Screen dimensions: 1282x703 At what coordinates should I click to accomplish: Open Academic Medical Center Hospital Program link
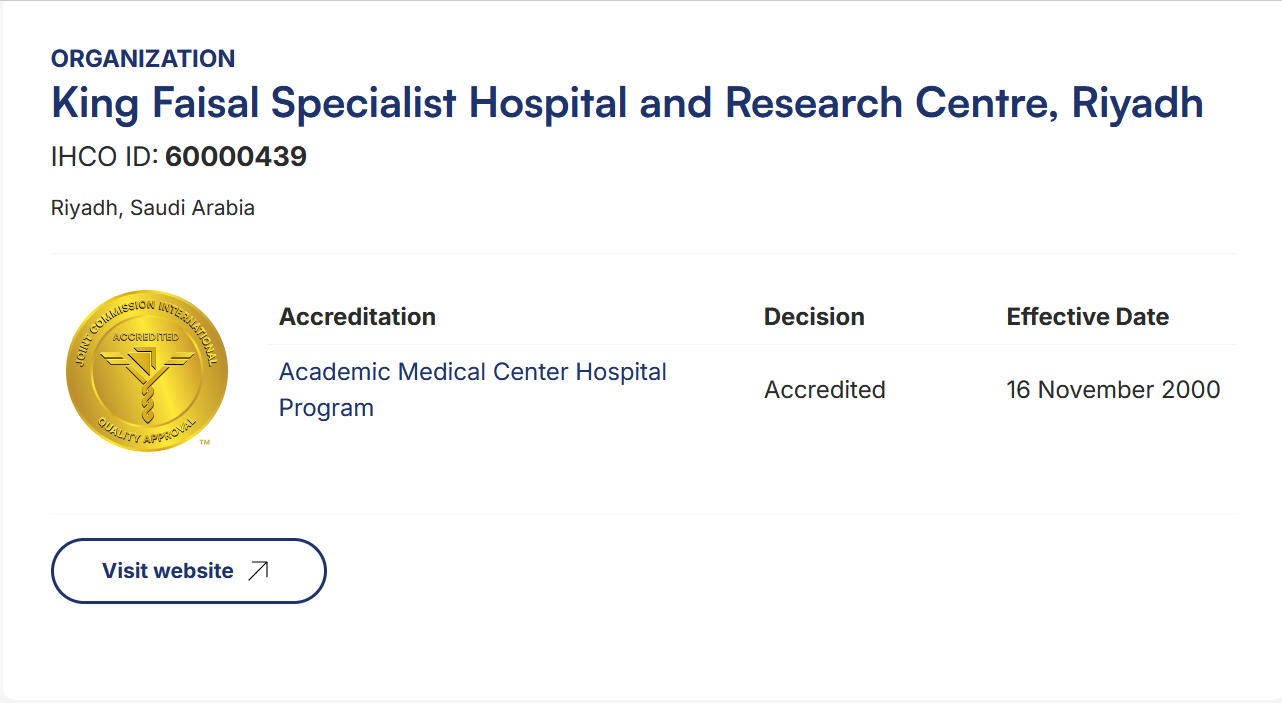point(473,390)
